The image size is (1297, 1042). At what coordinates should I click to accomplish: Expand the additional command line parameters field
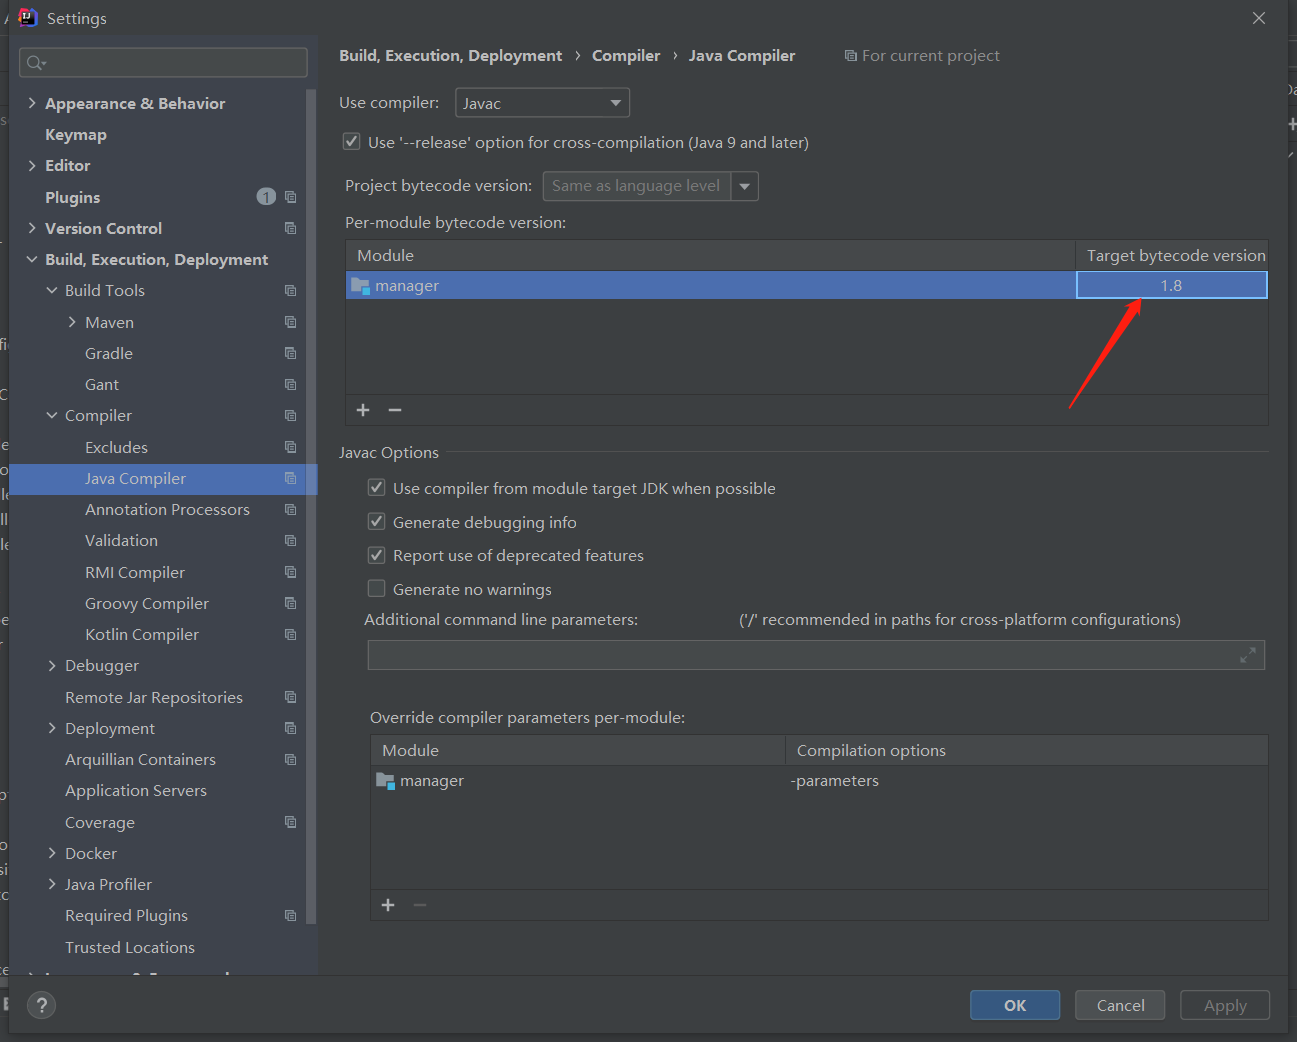[x=1247, y=655]
